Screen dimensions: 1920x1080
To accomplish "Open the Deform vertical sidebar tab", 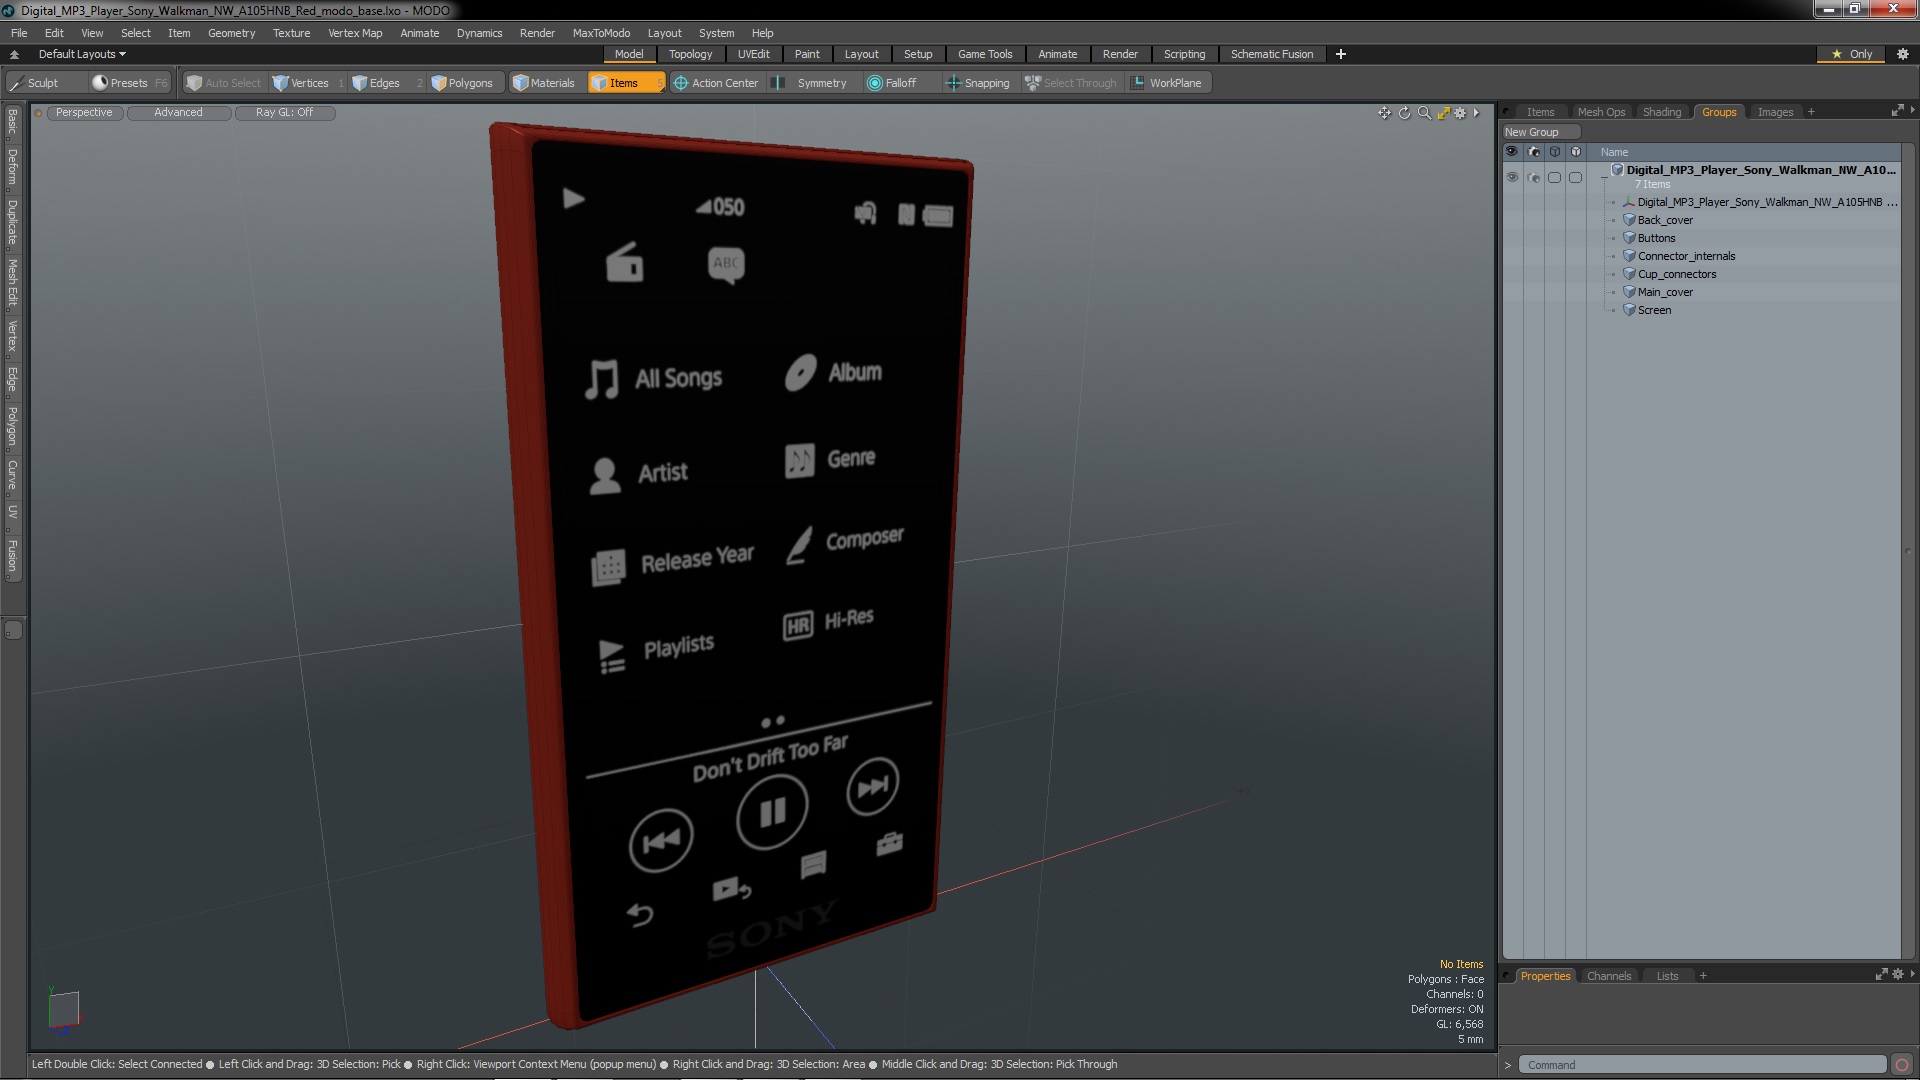I will [13, 167].
